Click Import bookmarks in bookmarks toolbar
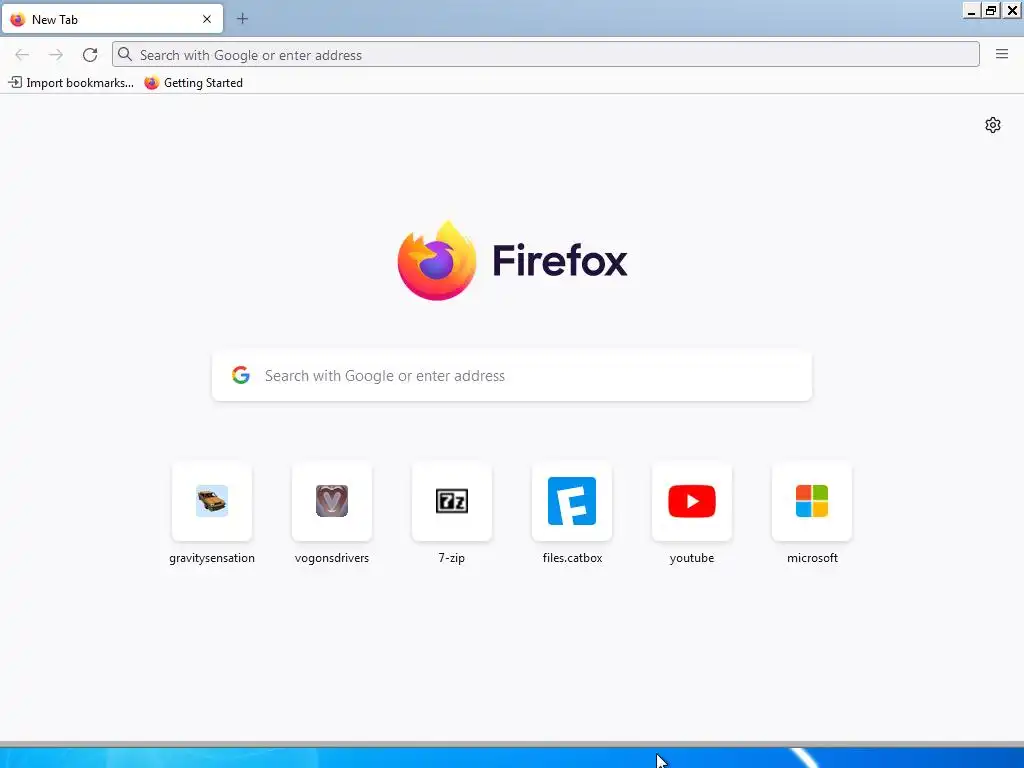1024x768 pixels. (x=71, y=83)
